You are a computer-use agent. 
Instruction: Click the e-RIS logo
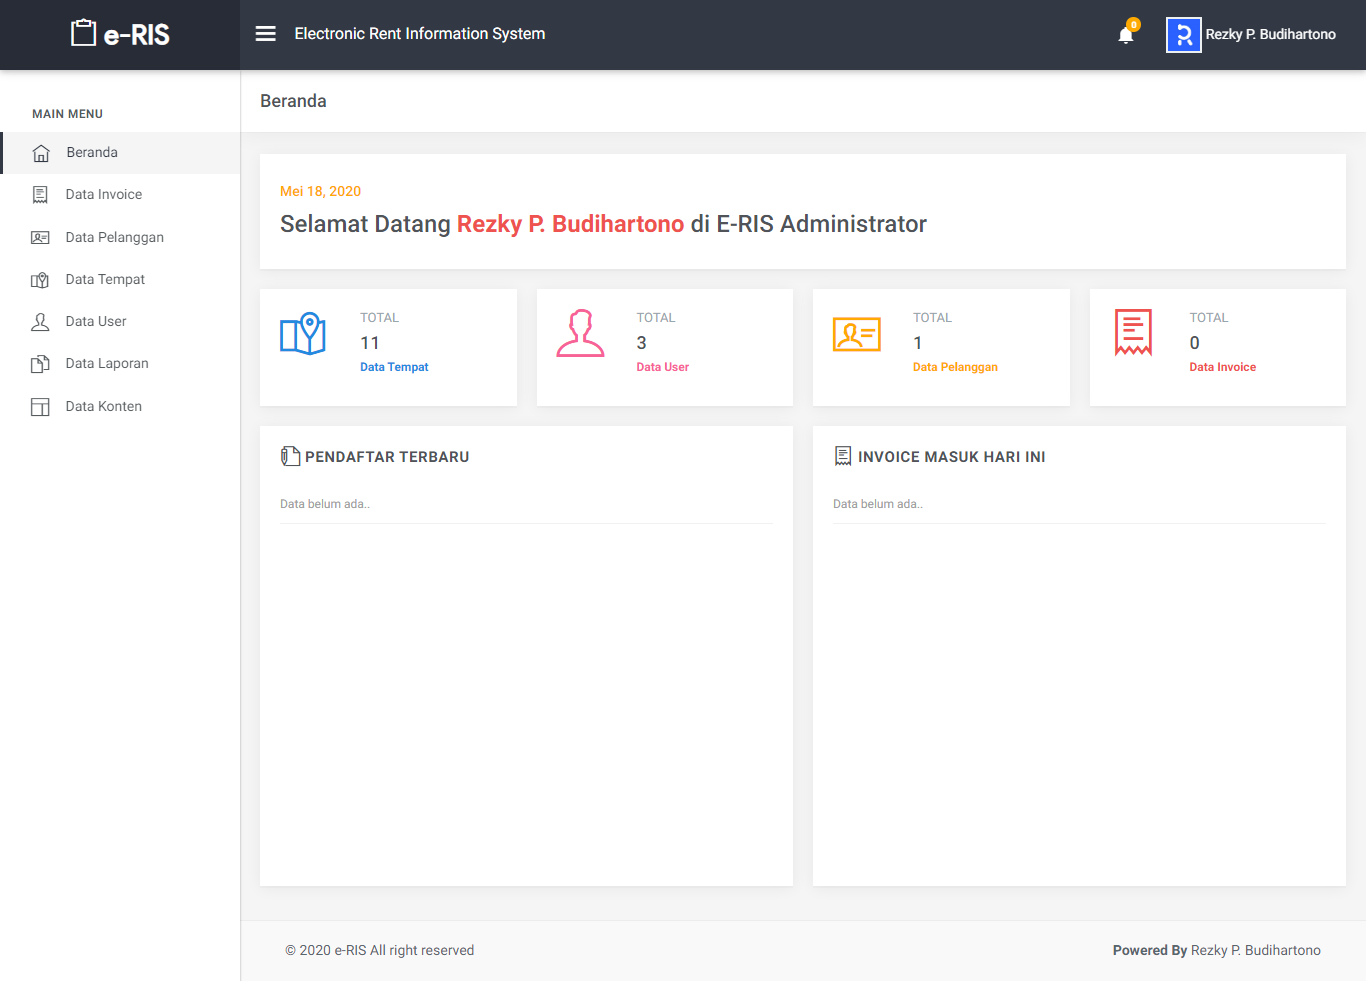[x=120, y=34]
